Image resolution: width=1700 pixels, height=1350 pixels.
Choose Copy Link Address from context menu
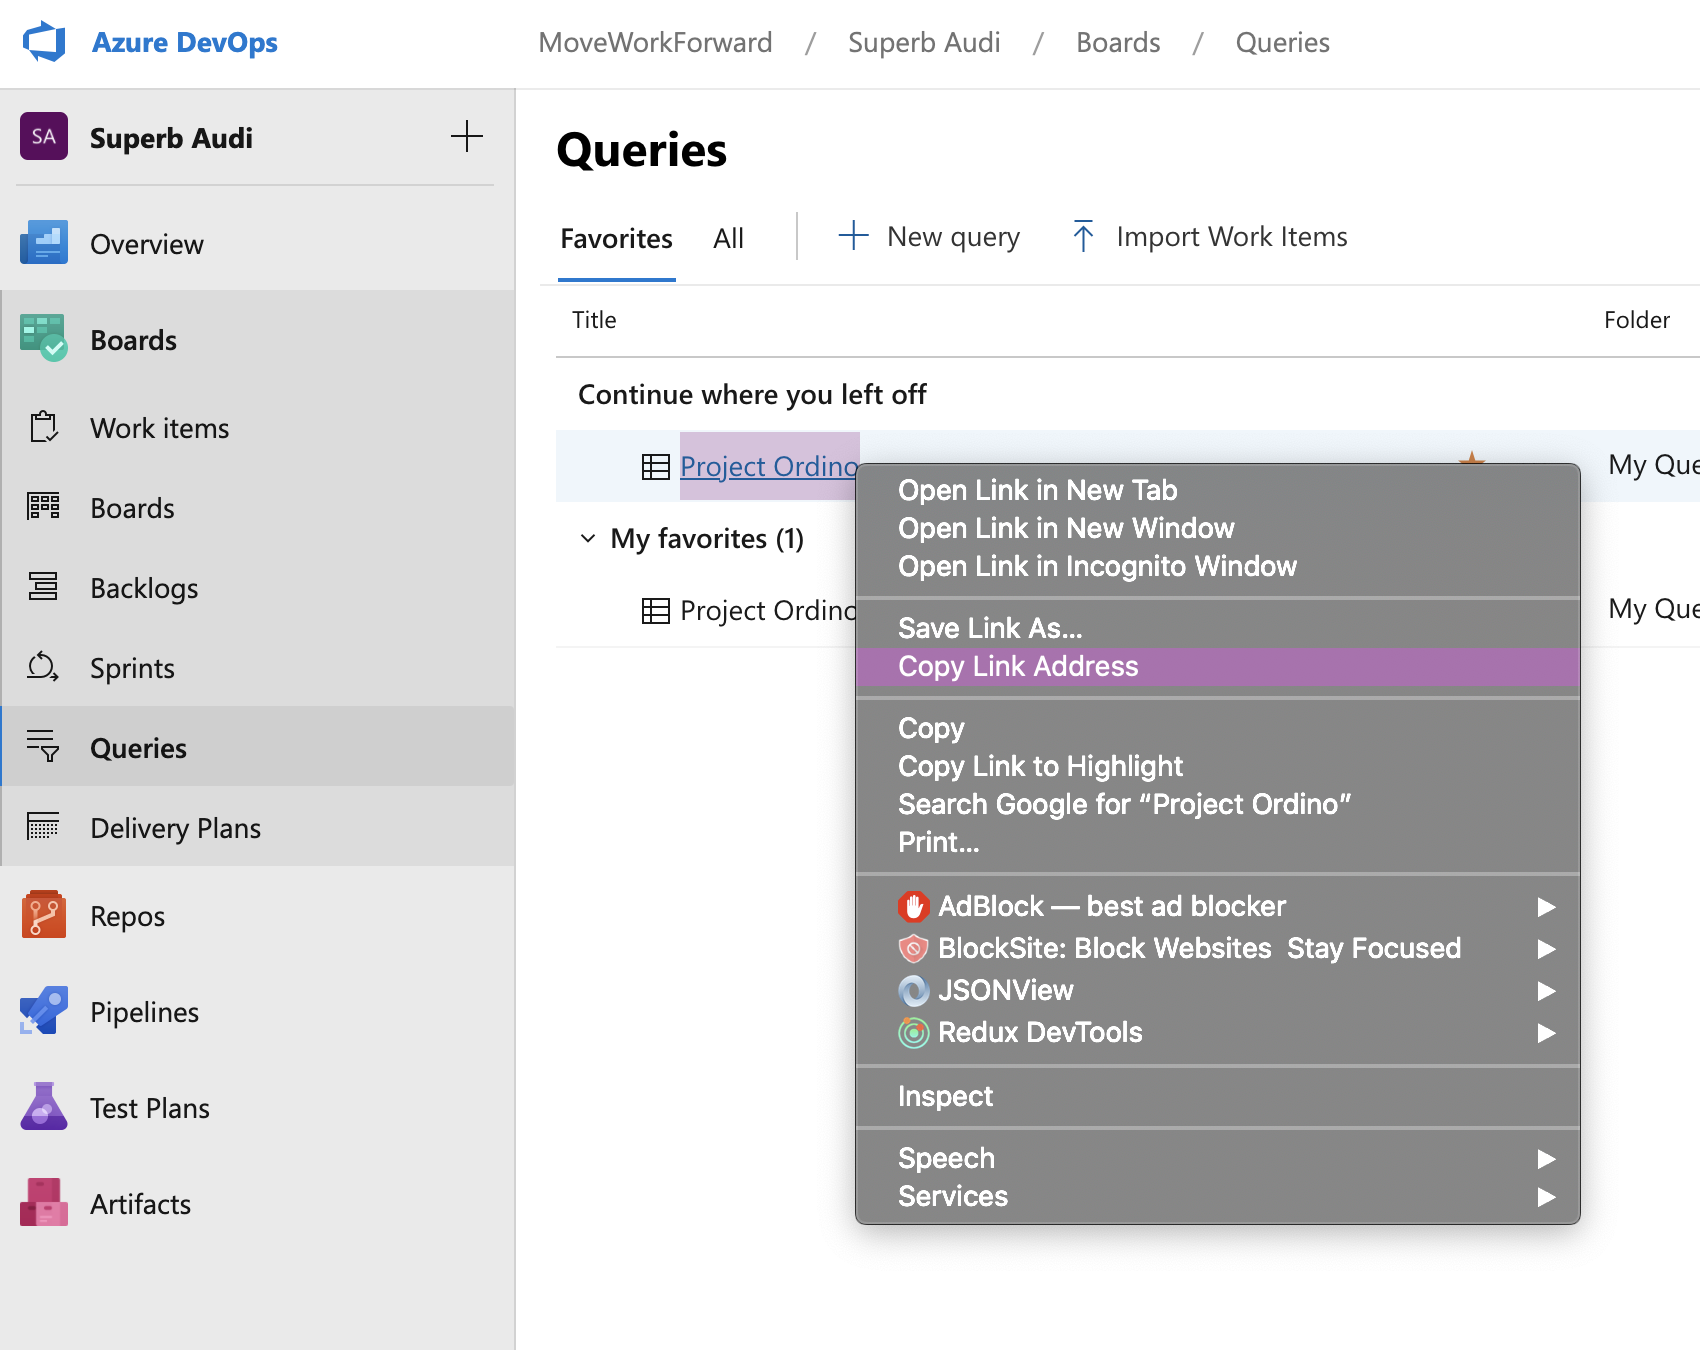(x=1018, y=666)
